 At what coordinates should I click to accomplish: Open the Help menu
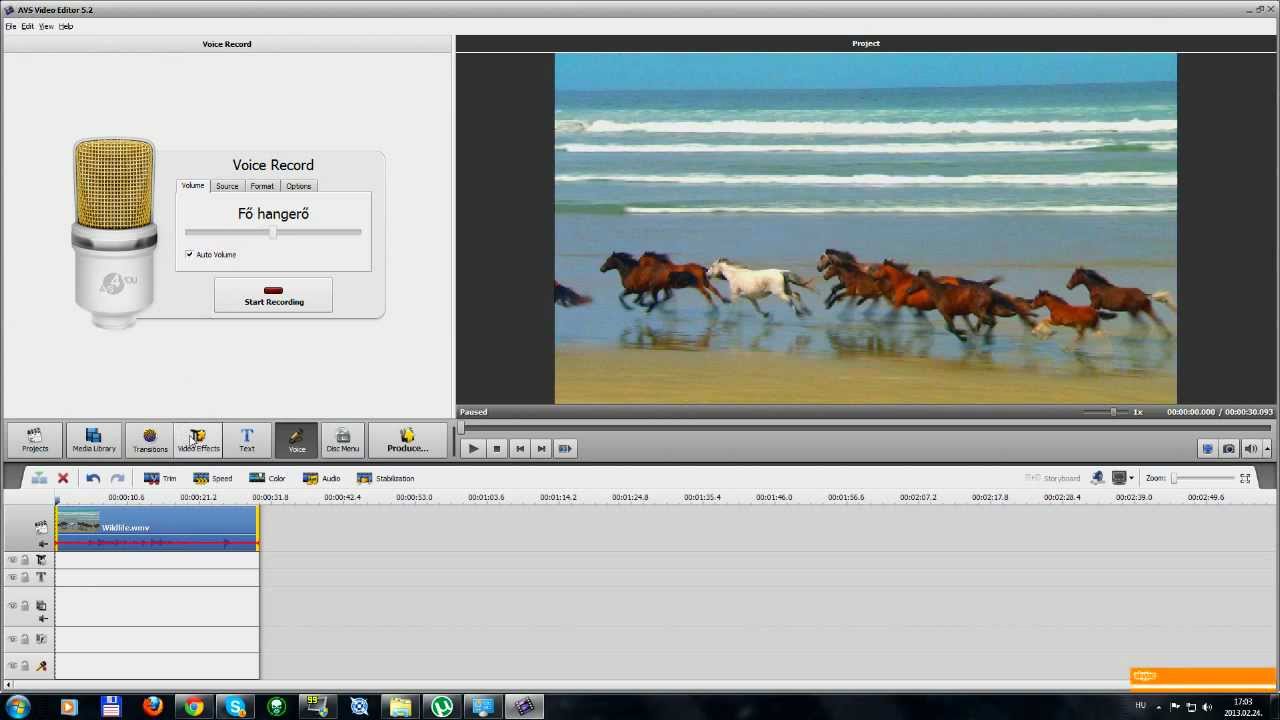(66, 26)
